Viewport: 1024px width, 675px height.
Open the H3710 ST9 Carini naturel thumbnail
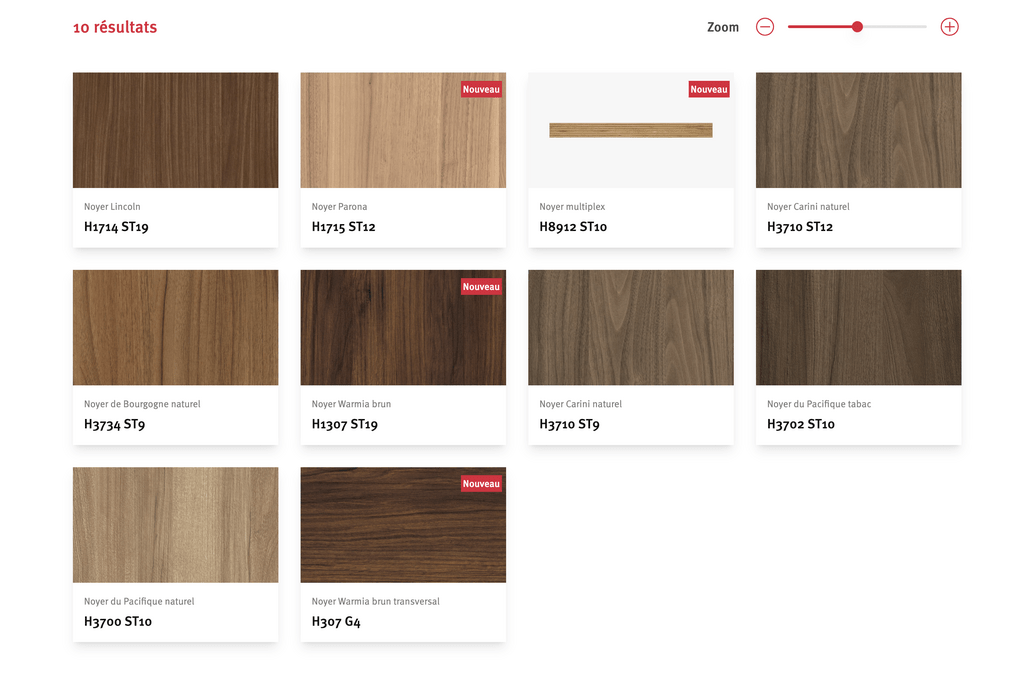click(x=631, y=327)
